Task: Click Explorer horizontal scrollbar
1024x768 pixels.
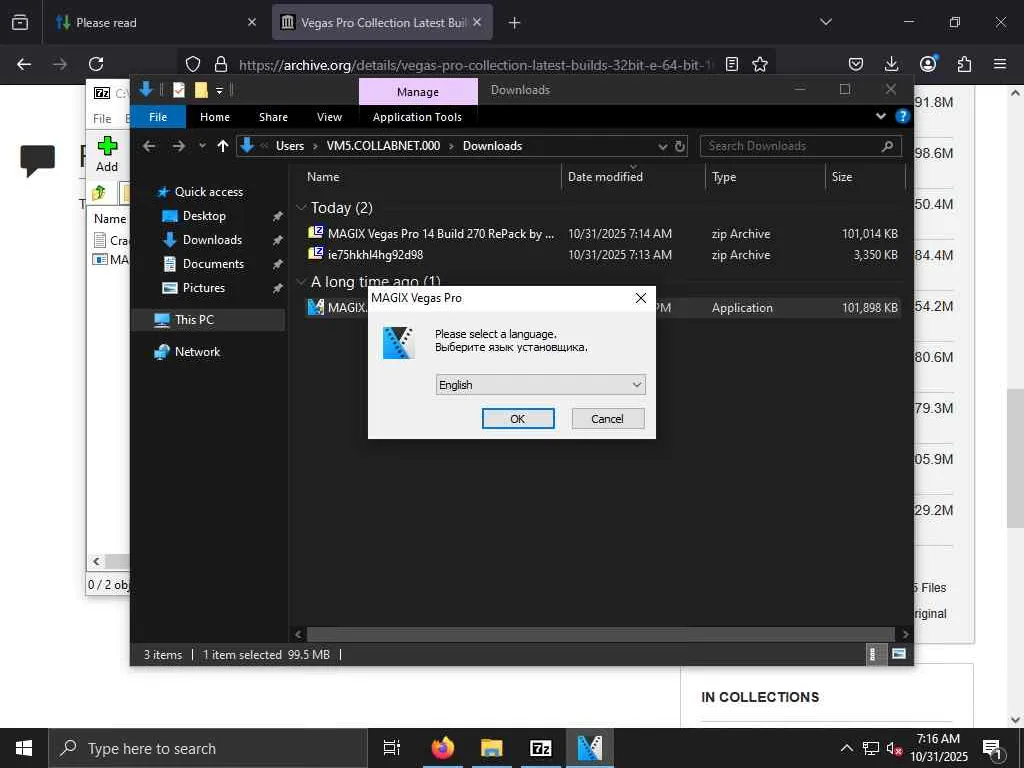Action: pos(600,634)
